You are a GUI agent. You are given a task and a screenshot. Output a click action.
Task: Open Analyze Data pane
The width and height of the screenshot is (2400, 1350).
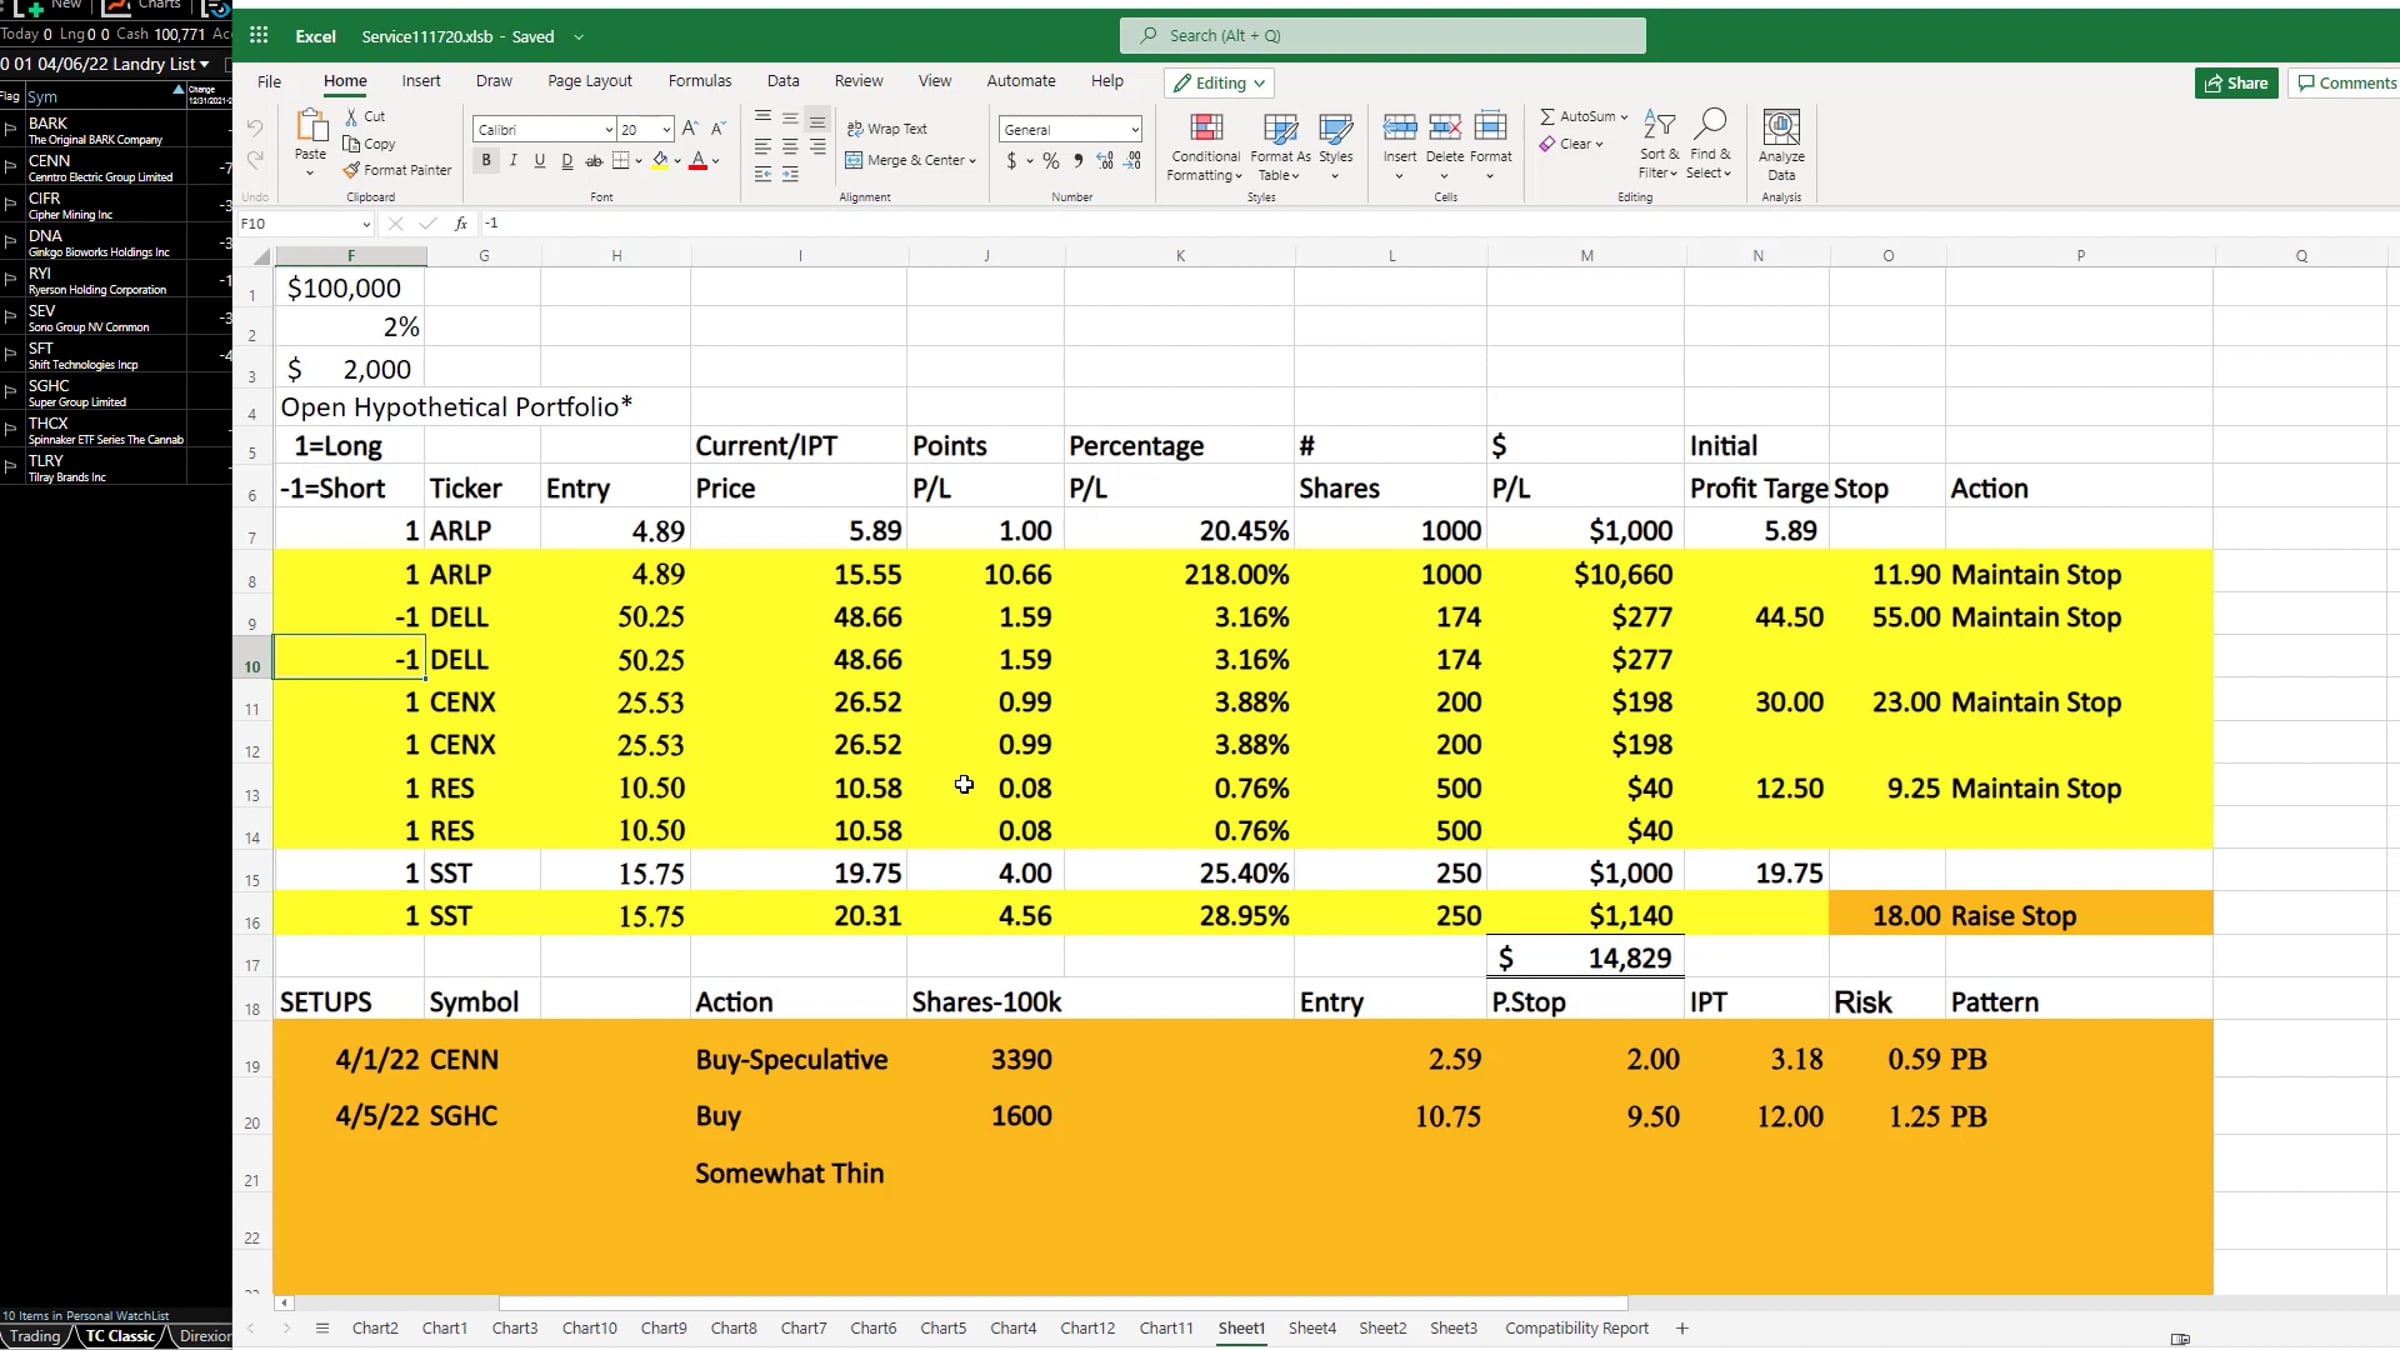tap(1781, 145)
